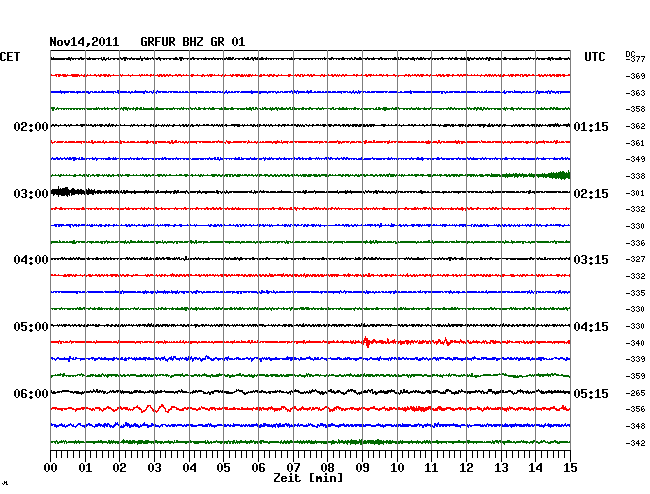Select the "07" minute axis label
The height and width of the screenshot is (494, 650).
pyautogui.click(x=293, y=468)
